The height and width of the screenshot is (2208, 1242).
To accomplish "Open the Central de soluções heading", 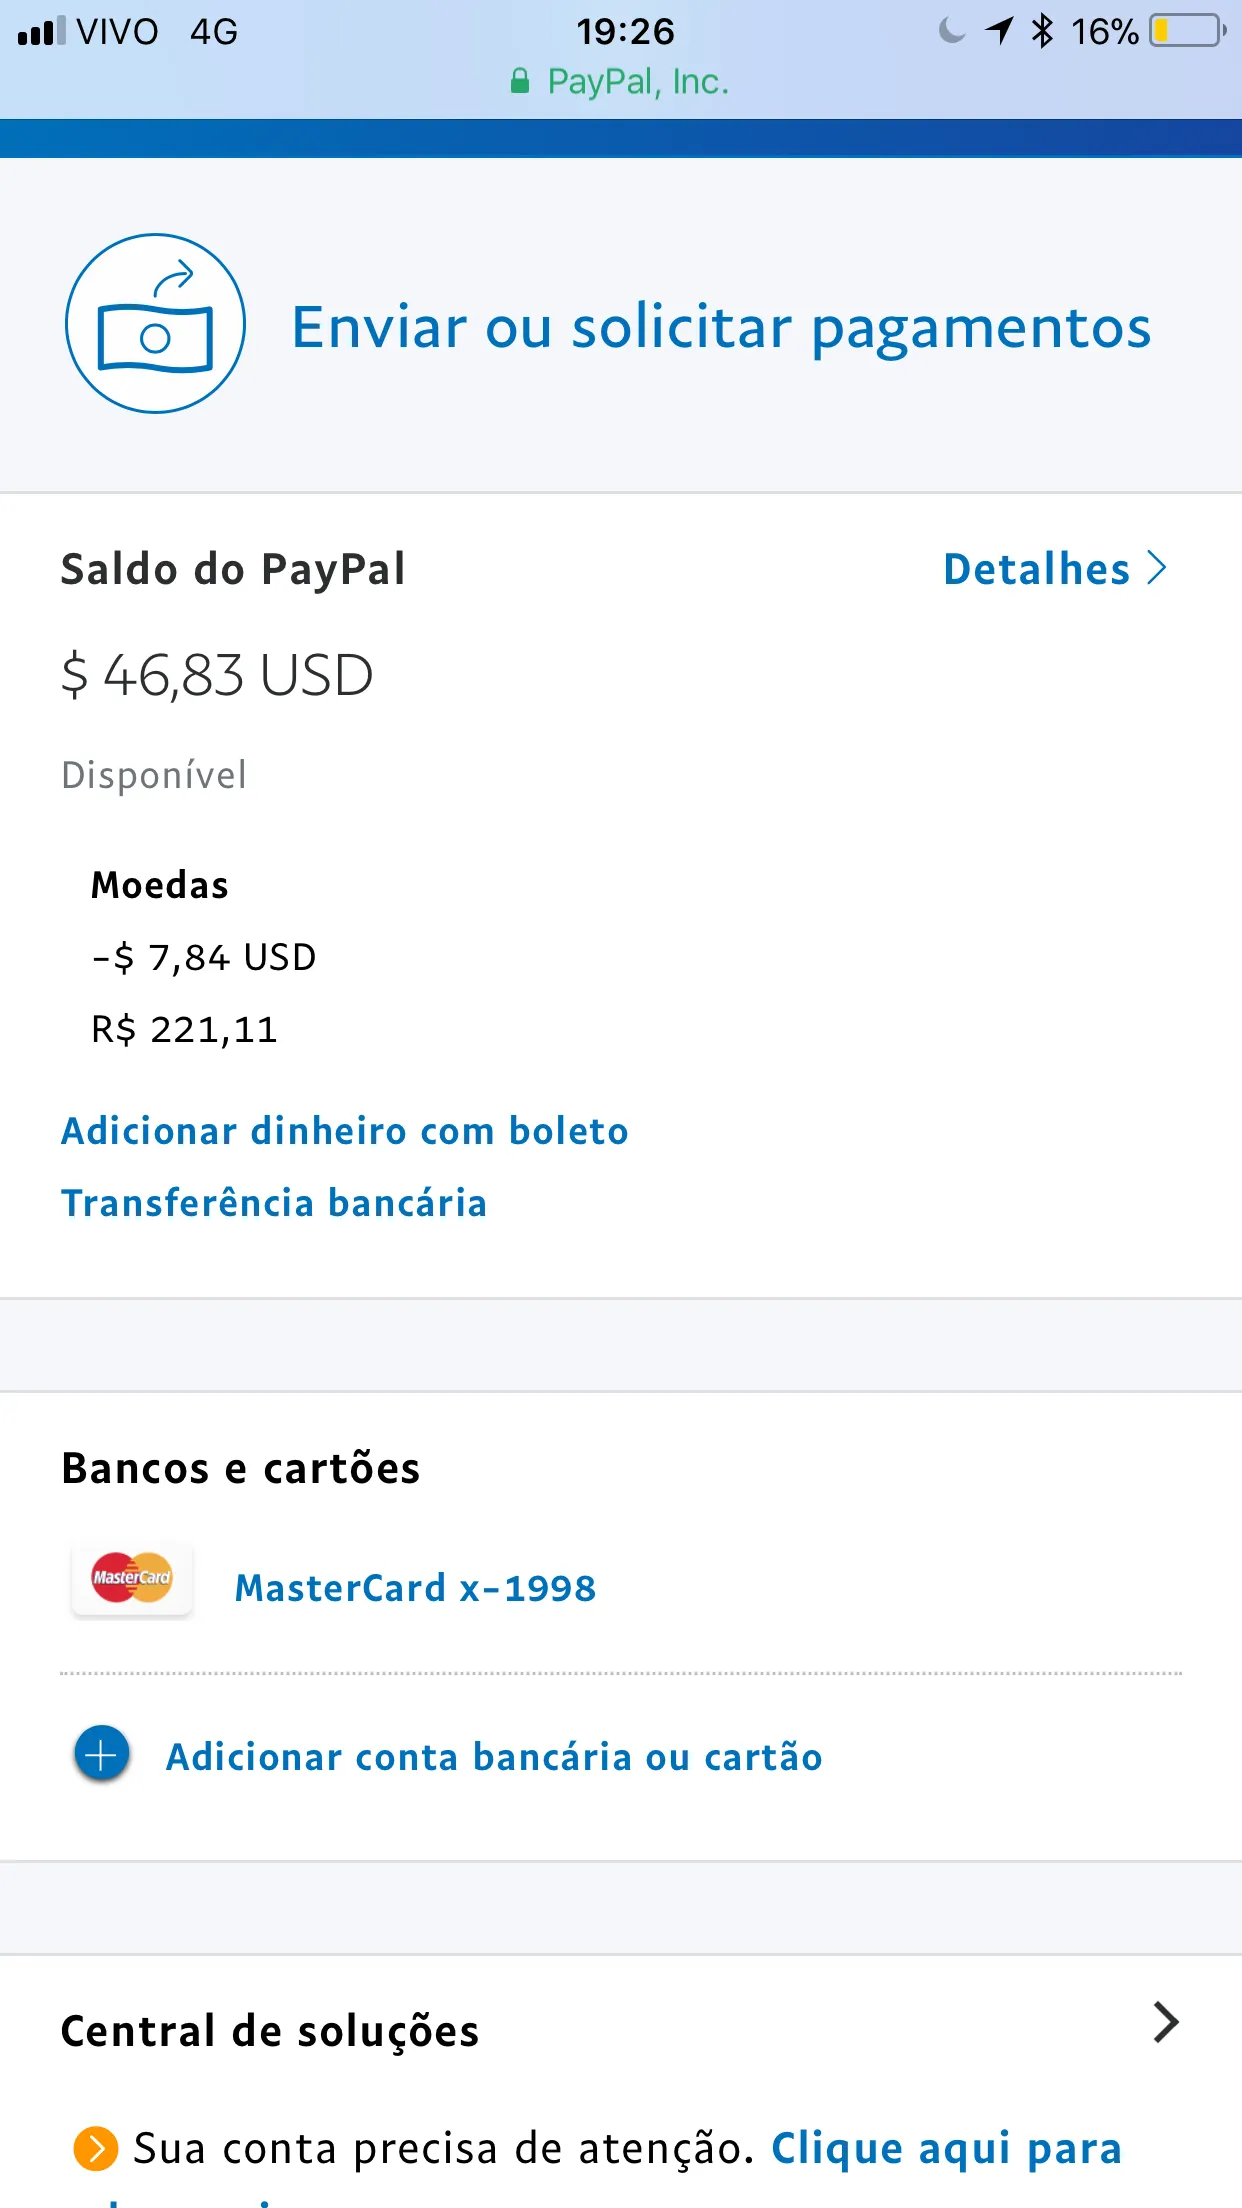I will [x=270, y=2032].
